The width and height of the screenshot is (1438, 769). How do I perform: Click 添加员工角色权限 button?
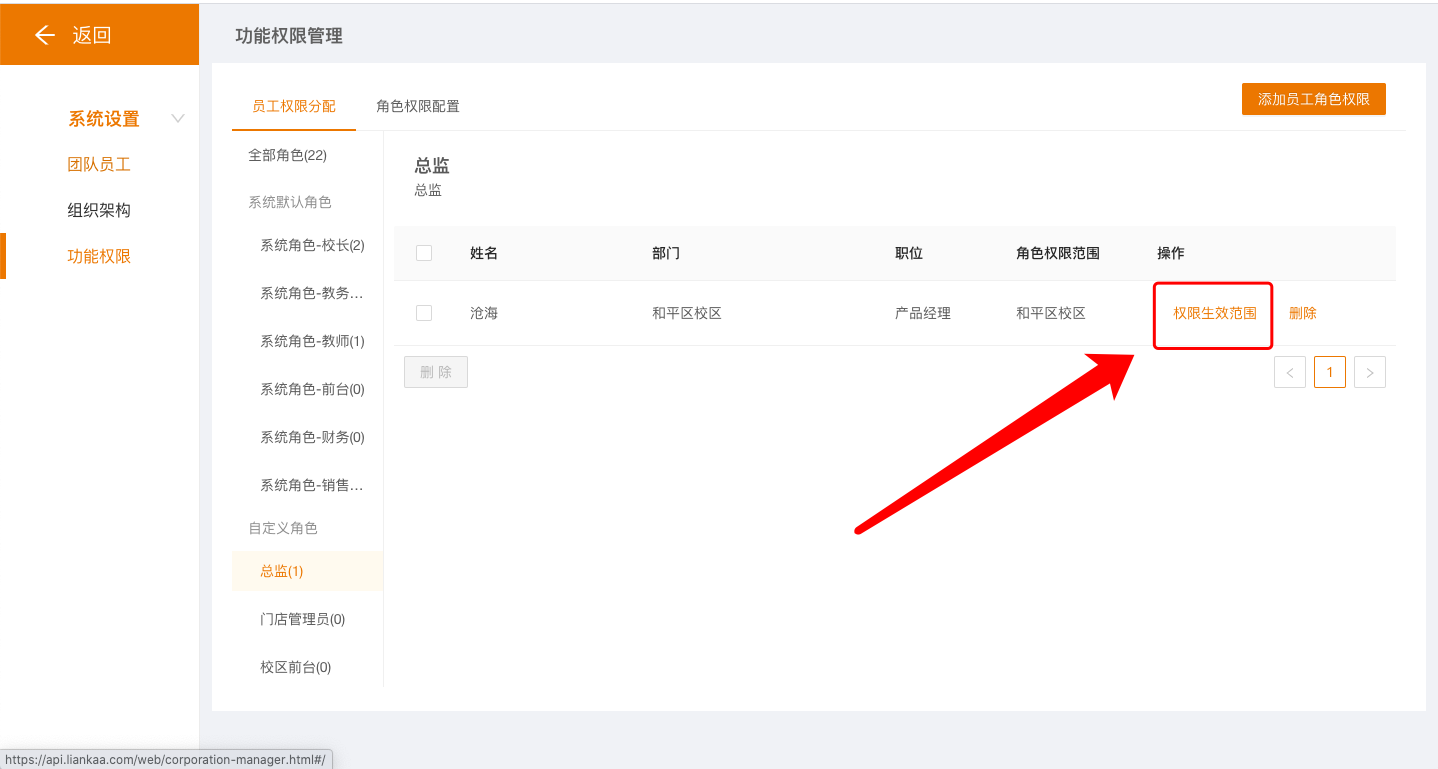(1313, 99)
